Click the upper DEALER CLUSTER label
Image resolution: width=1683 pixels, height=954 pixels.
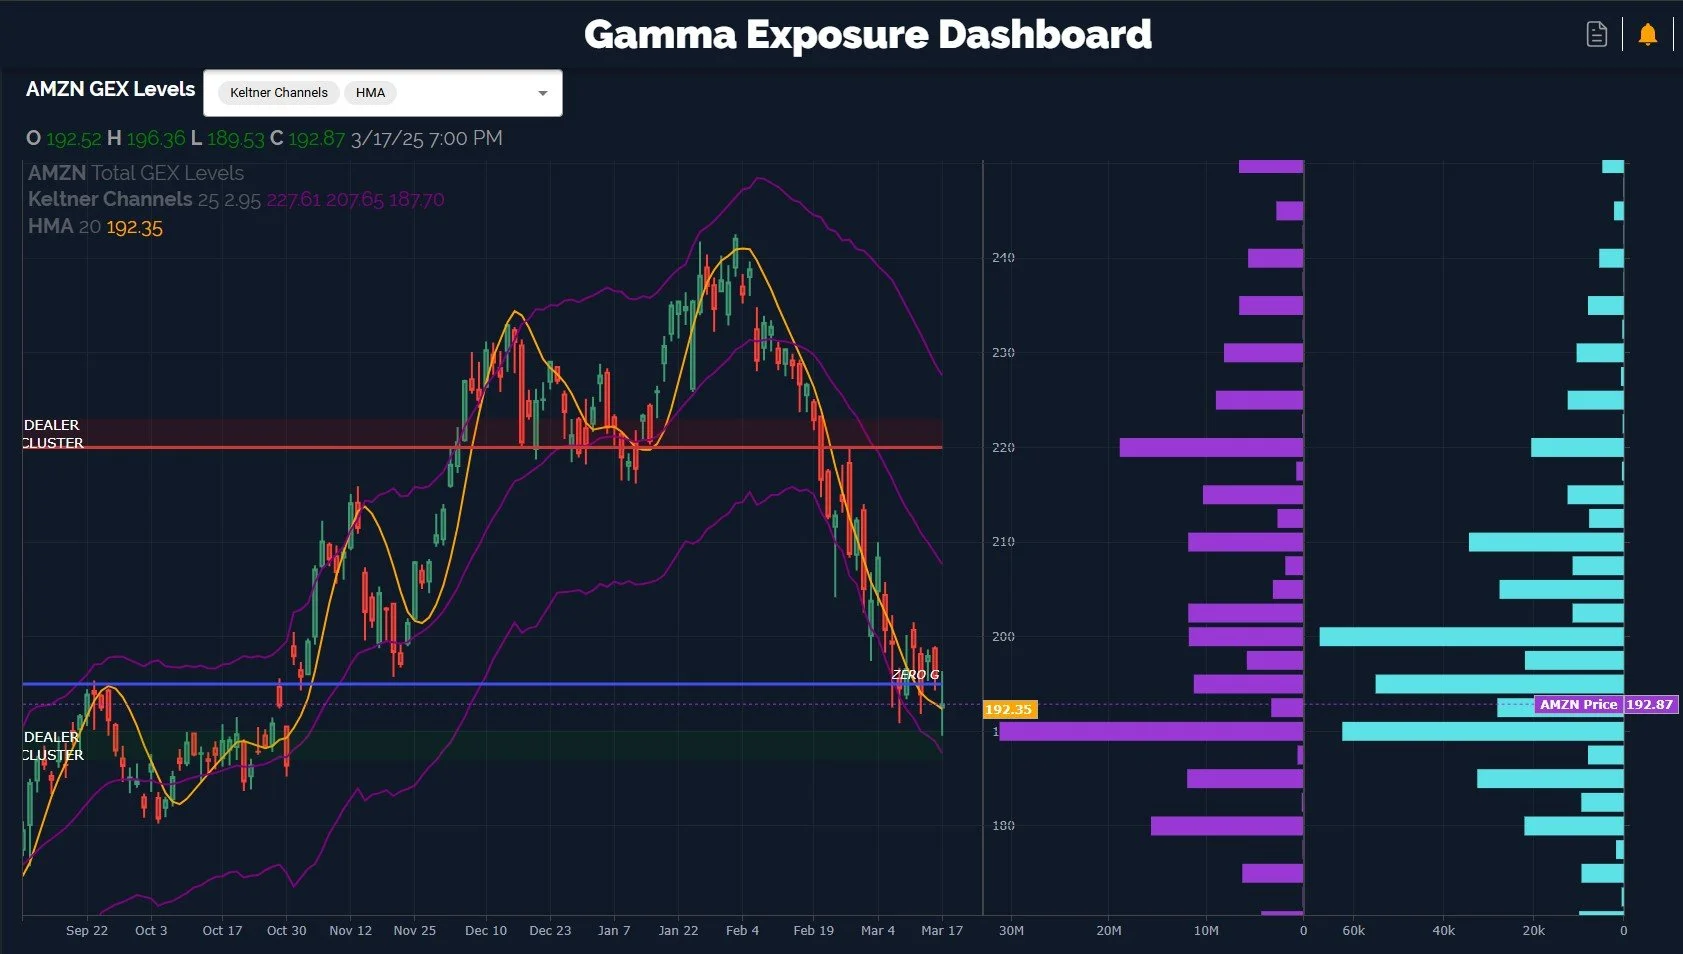pos(52,434)
